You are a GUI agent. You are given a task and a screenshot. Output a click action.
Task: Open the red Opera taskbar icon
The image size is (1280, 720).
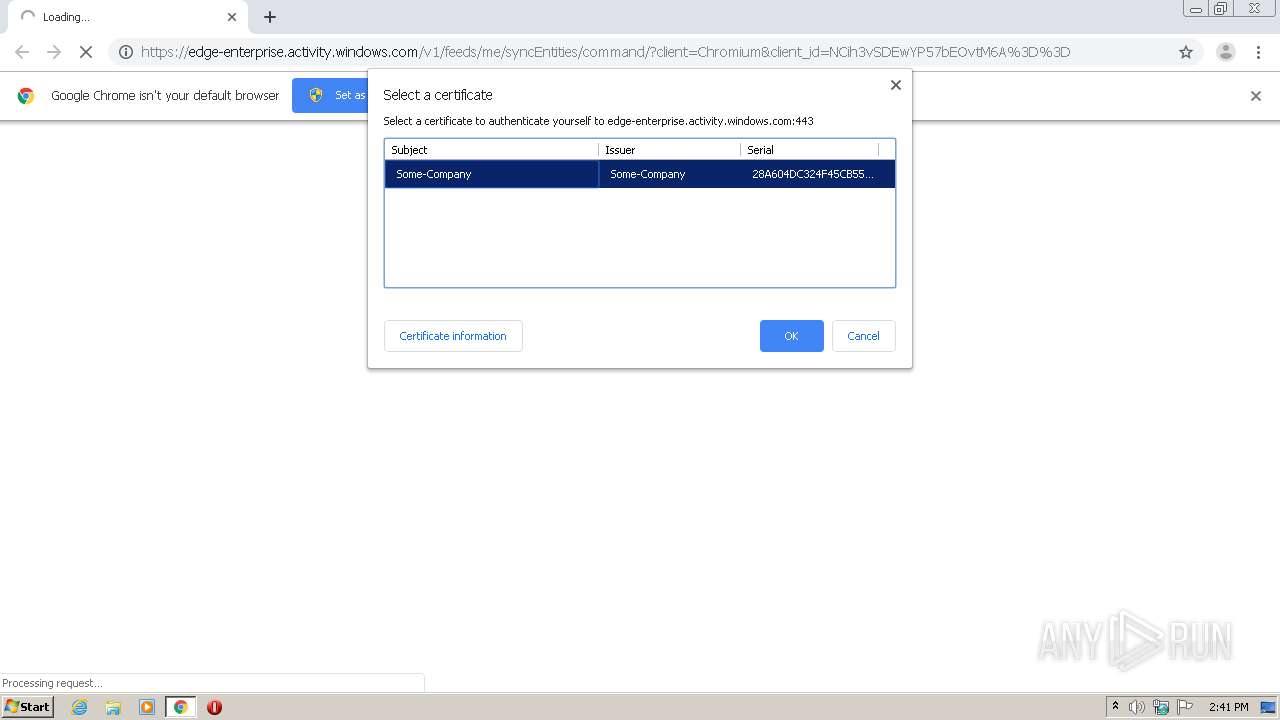pos(214,707)
